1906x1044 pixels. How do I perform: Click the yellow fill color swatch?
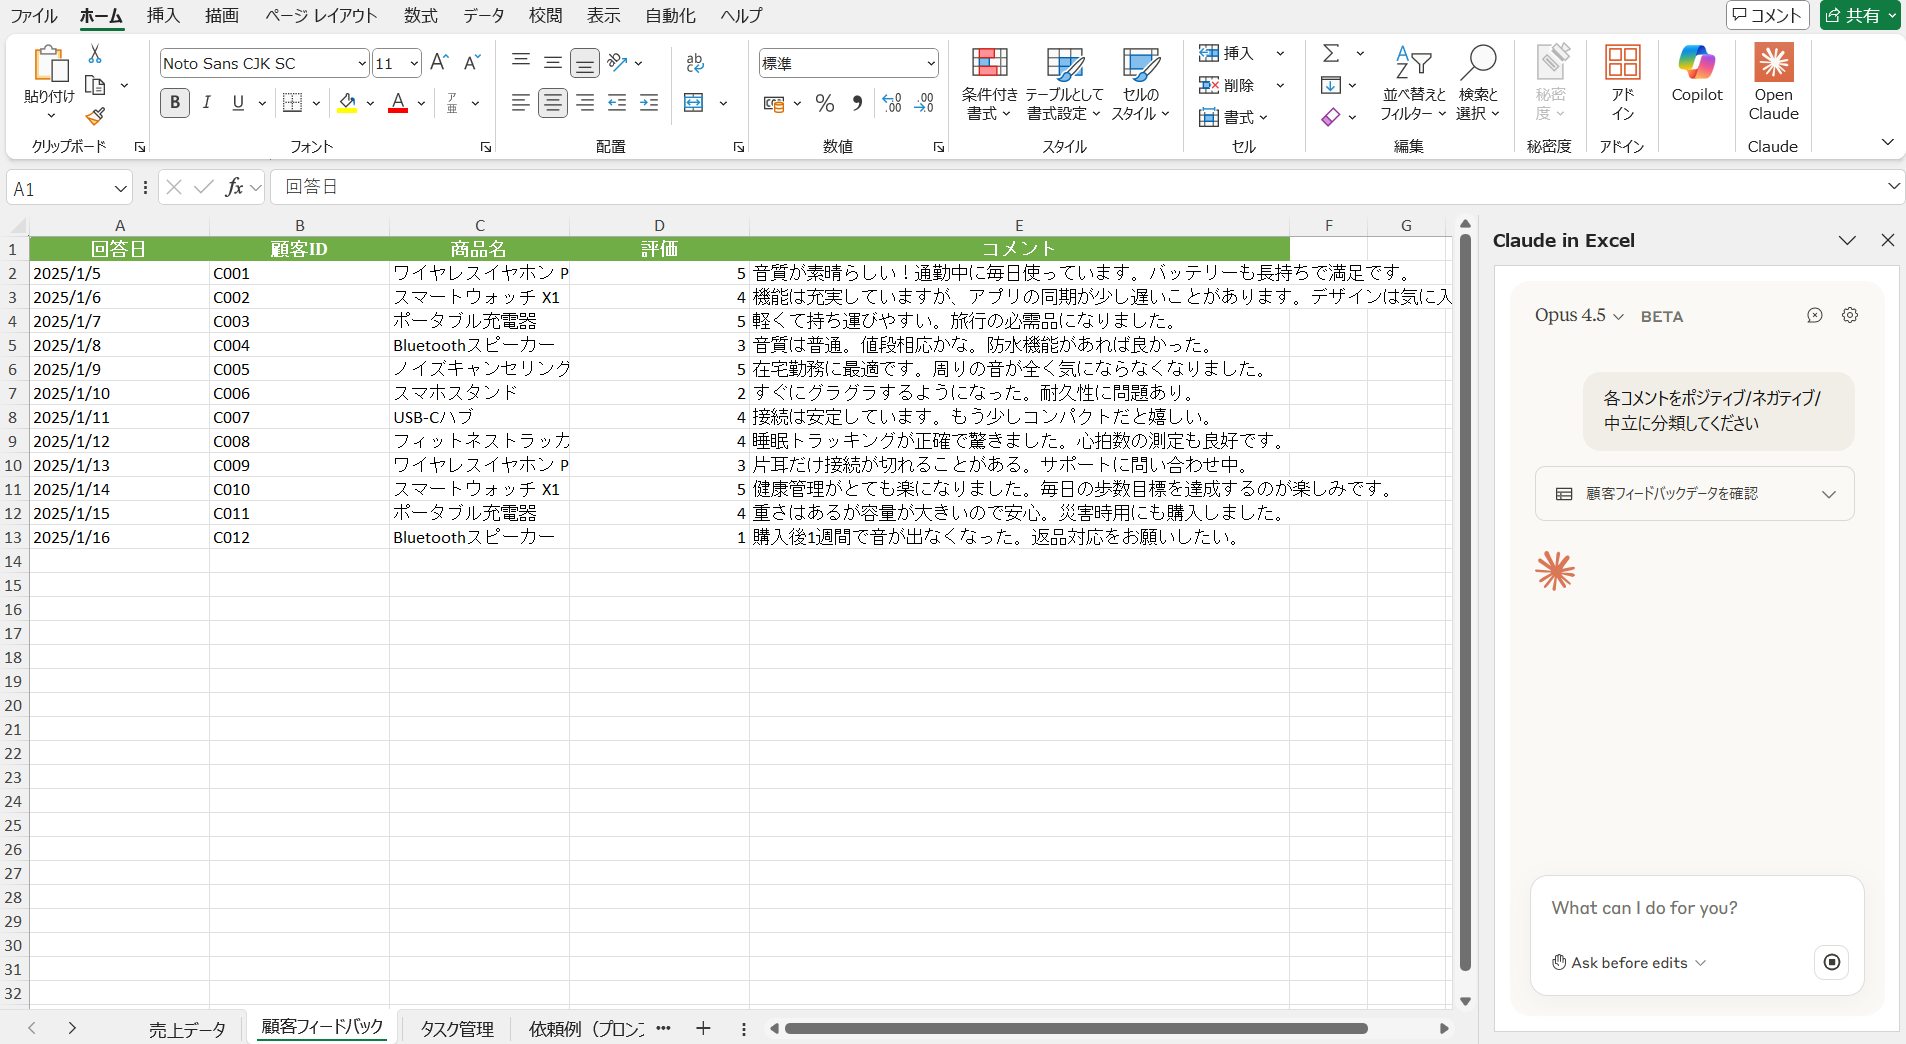347,103
